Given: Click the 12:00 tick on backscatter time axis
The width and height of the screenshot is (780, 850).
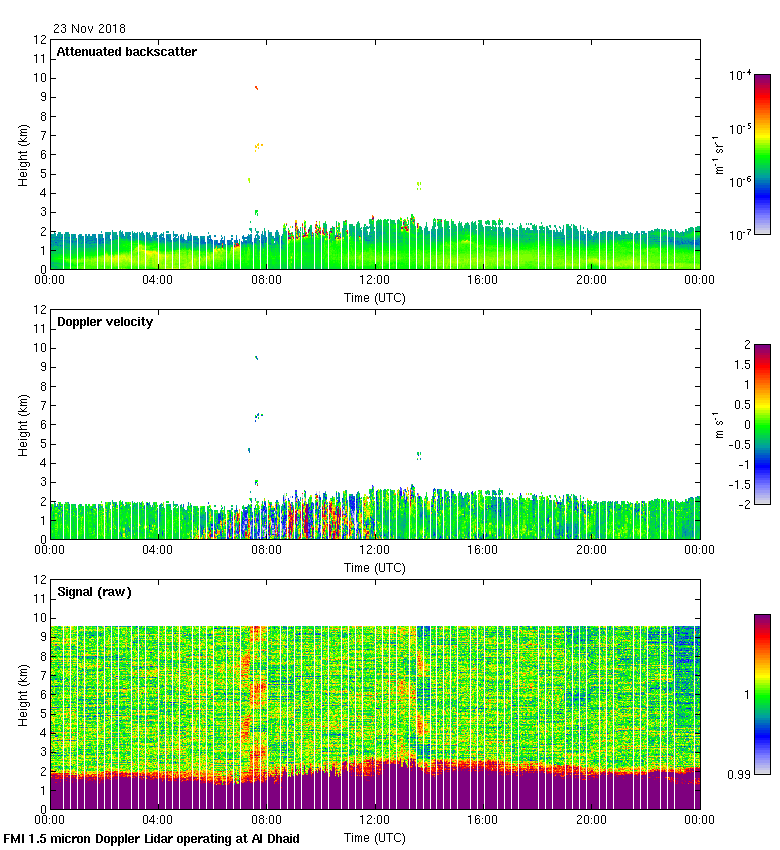Looking at the screenshot, I should pos(375,280).
